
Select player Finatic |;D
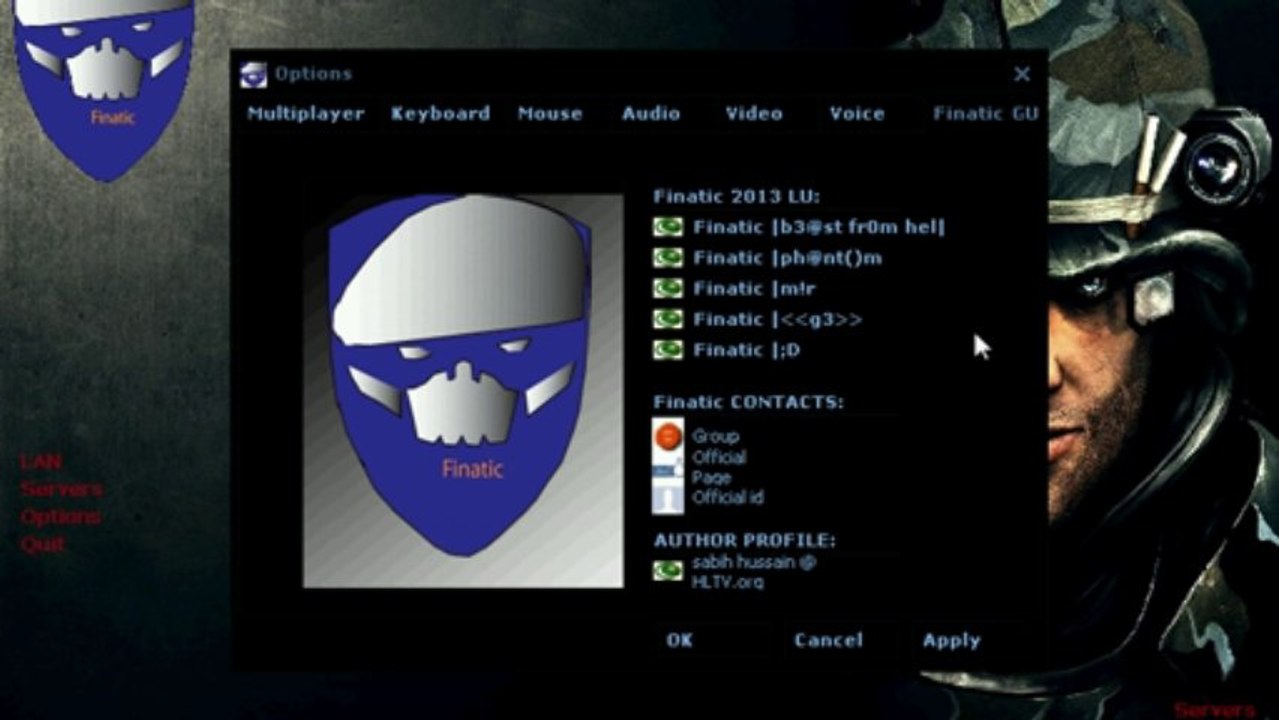[x=746, y=350]
